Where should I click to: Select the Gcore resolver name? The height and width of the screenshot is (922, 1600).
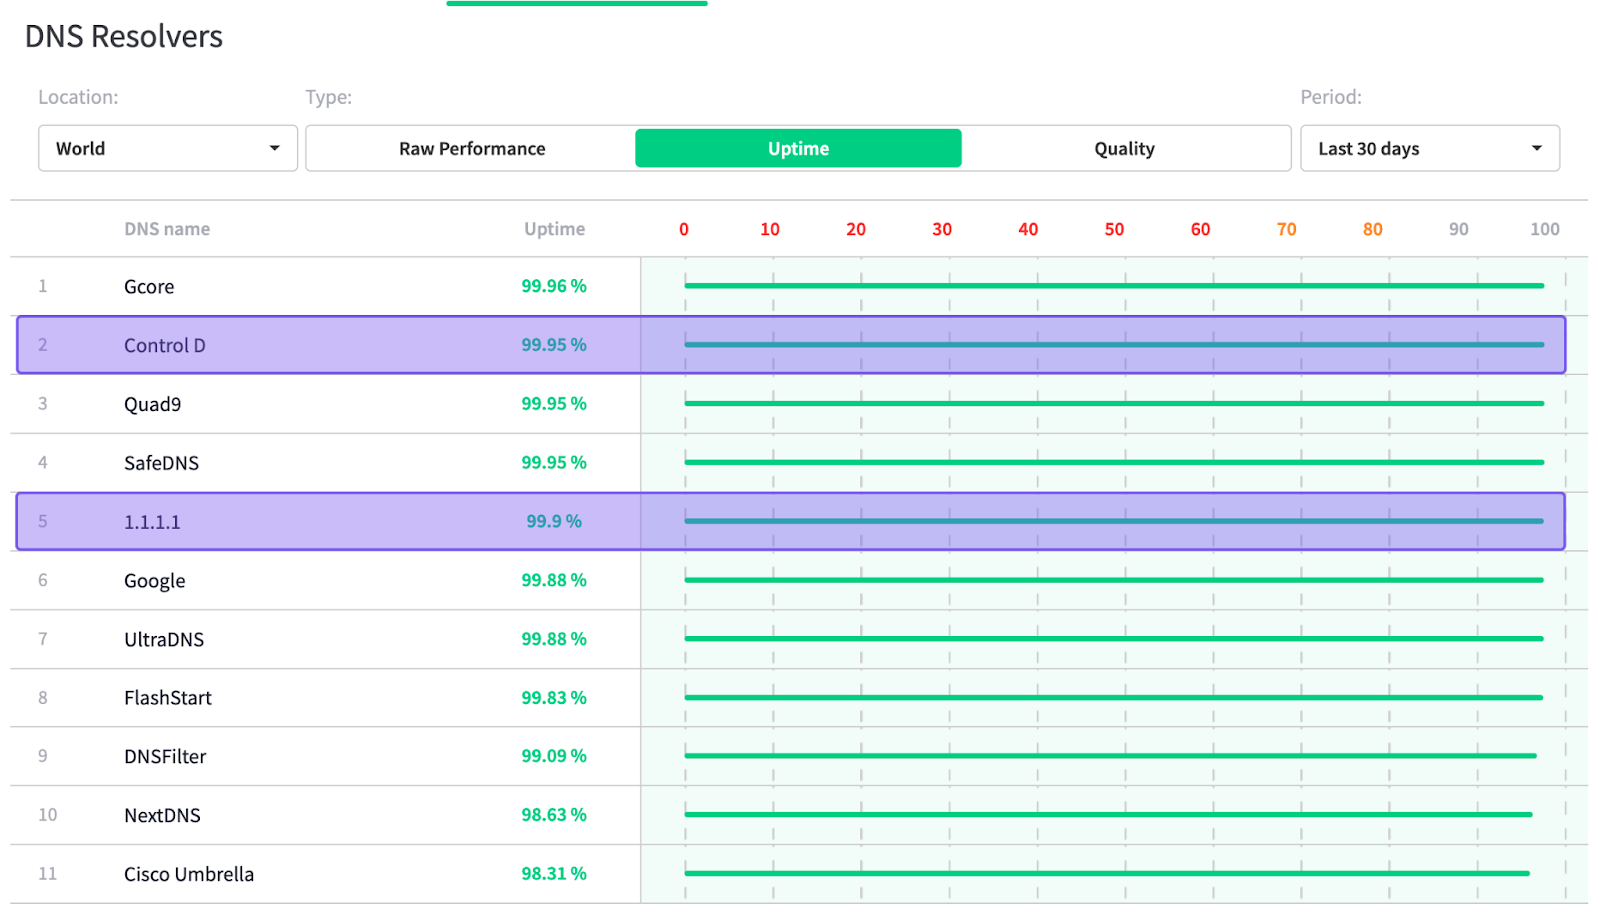click(149, 287)
